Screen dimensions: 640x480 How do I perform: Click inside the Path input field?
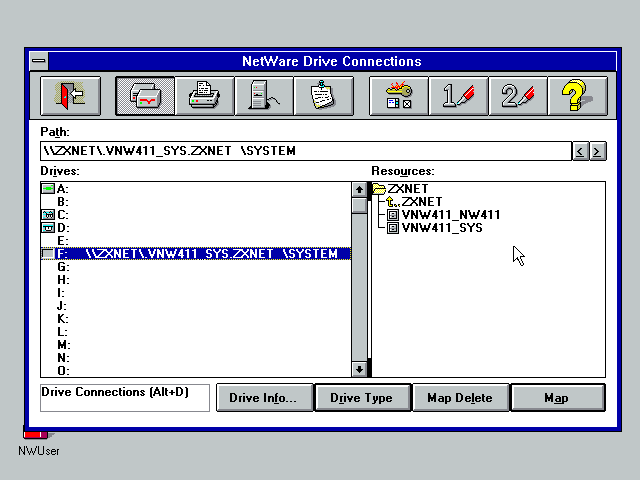tap(306, 151)
